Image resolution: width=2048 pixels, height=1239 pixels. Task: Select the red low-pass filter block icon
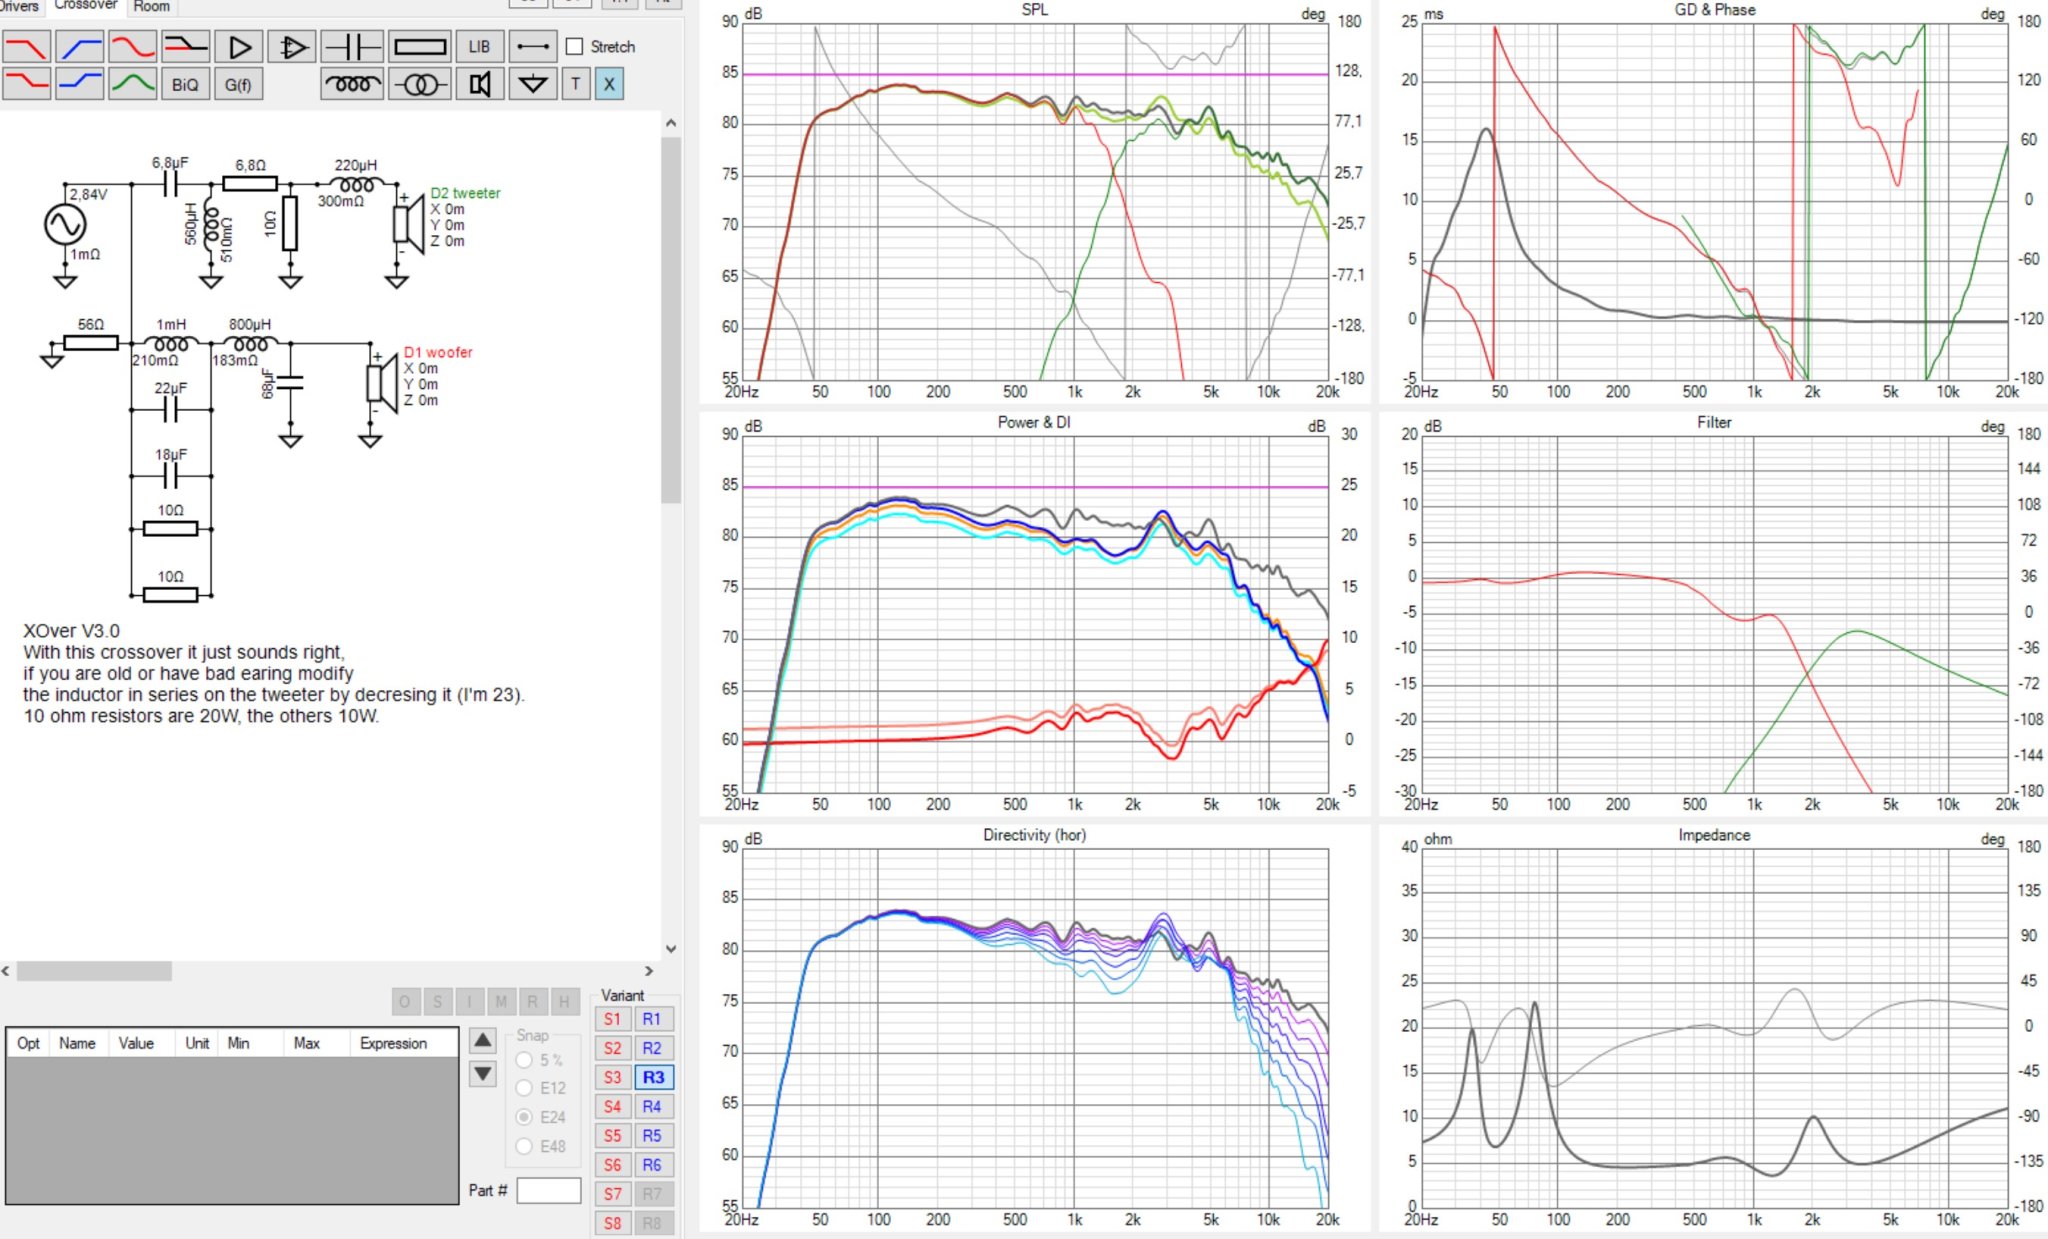(27, 47)
